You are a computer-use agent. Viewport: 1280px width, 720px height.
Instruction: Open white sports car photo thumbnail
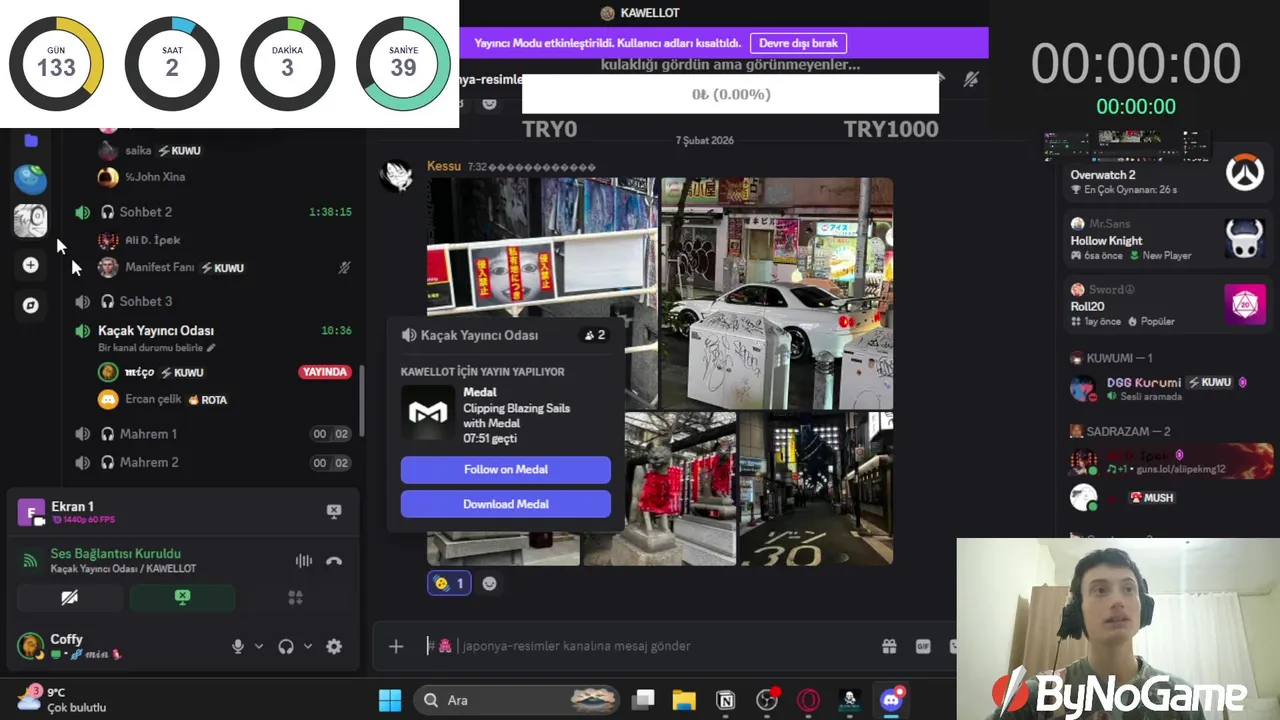click(777, 293)
